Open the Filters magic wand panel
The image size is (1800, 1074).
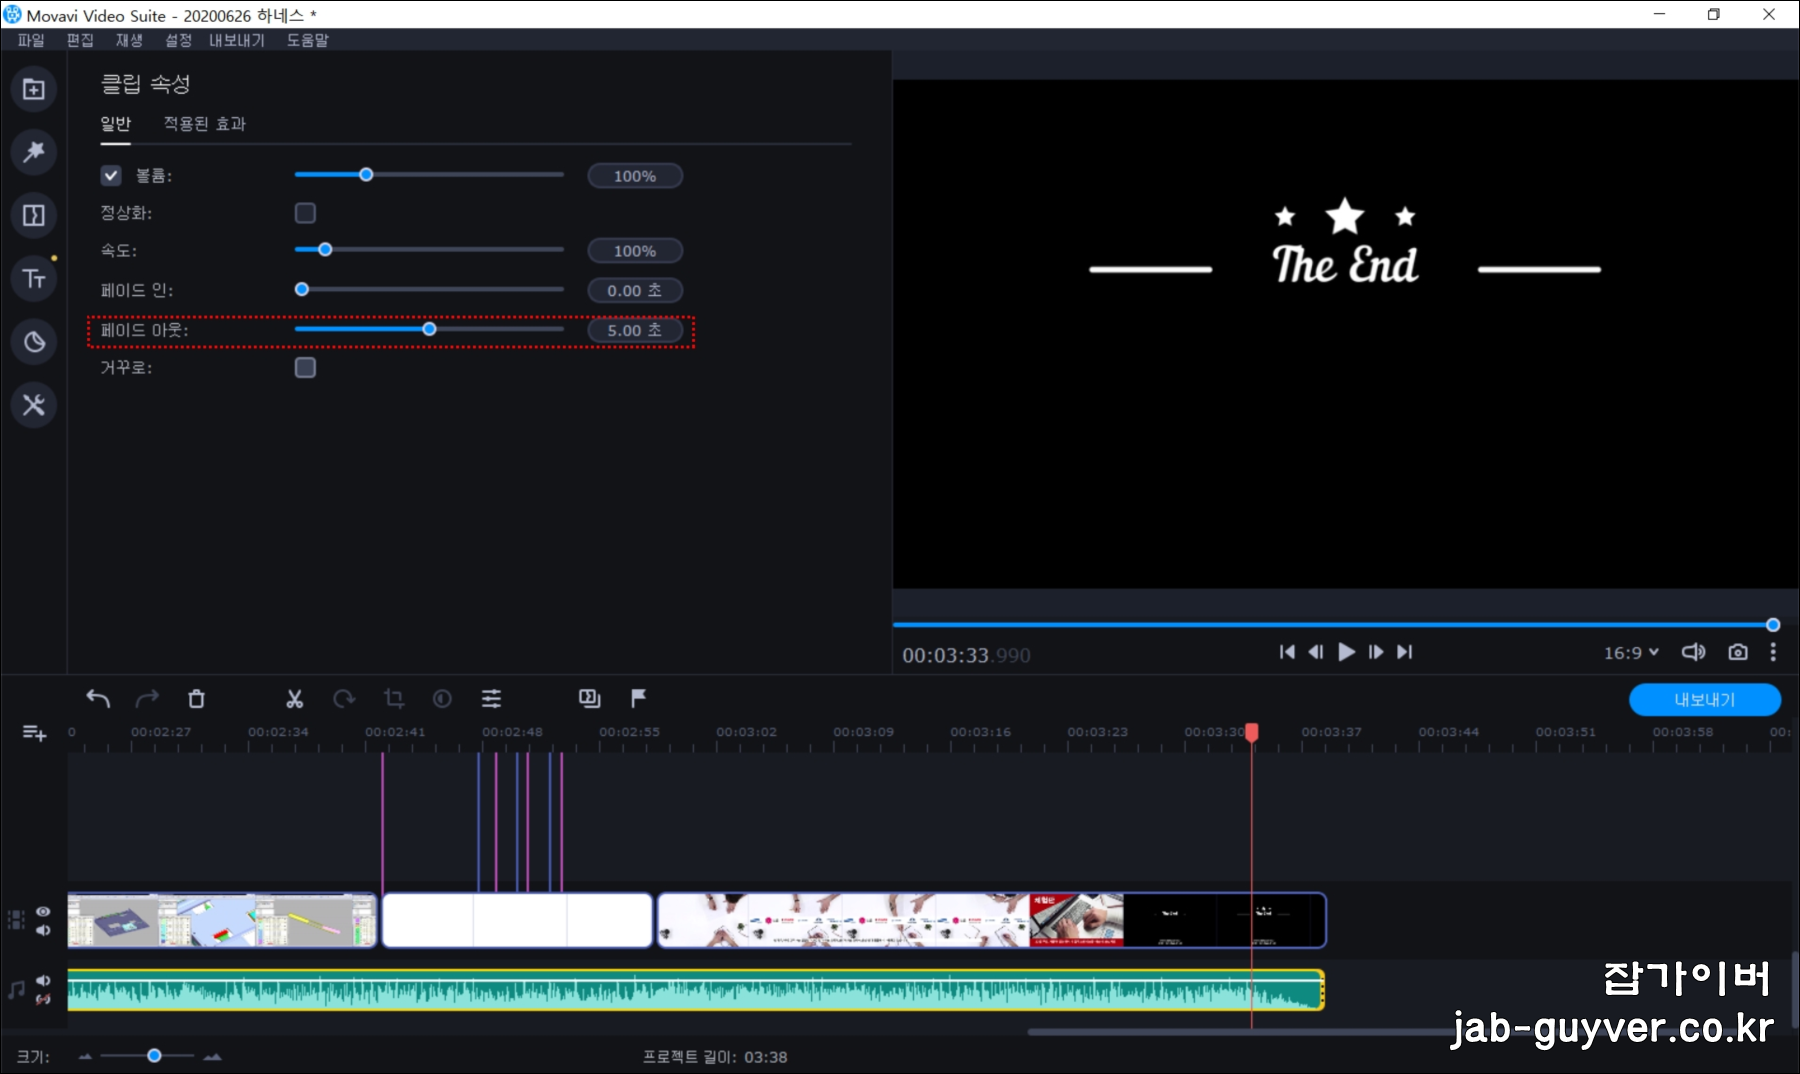34,152
